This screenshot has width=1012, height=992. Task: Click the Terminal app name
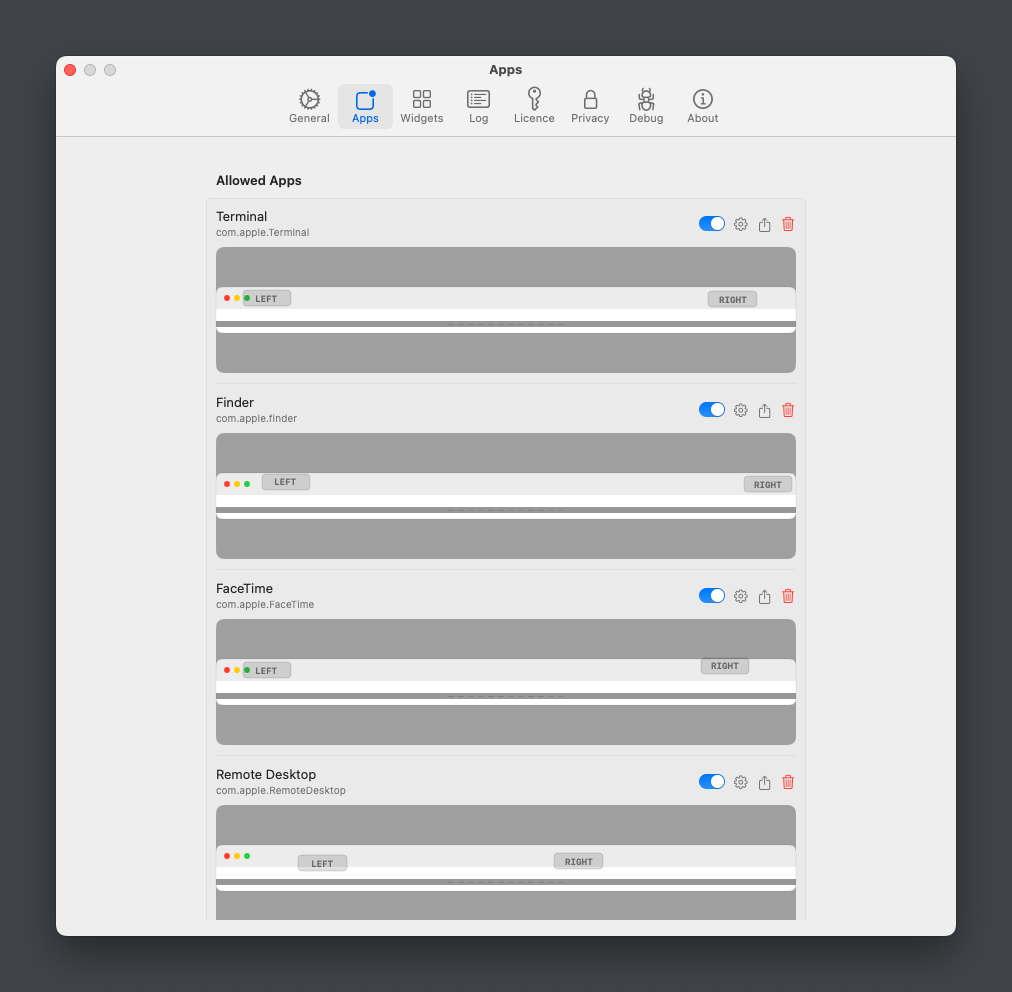click(x=241, y=216)
